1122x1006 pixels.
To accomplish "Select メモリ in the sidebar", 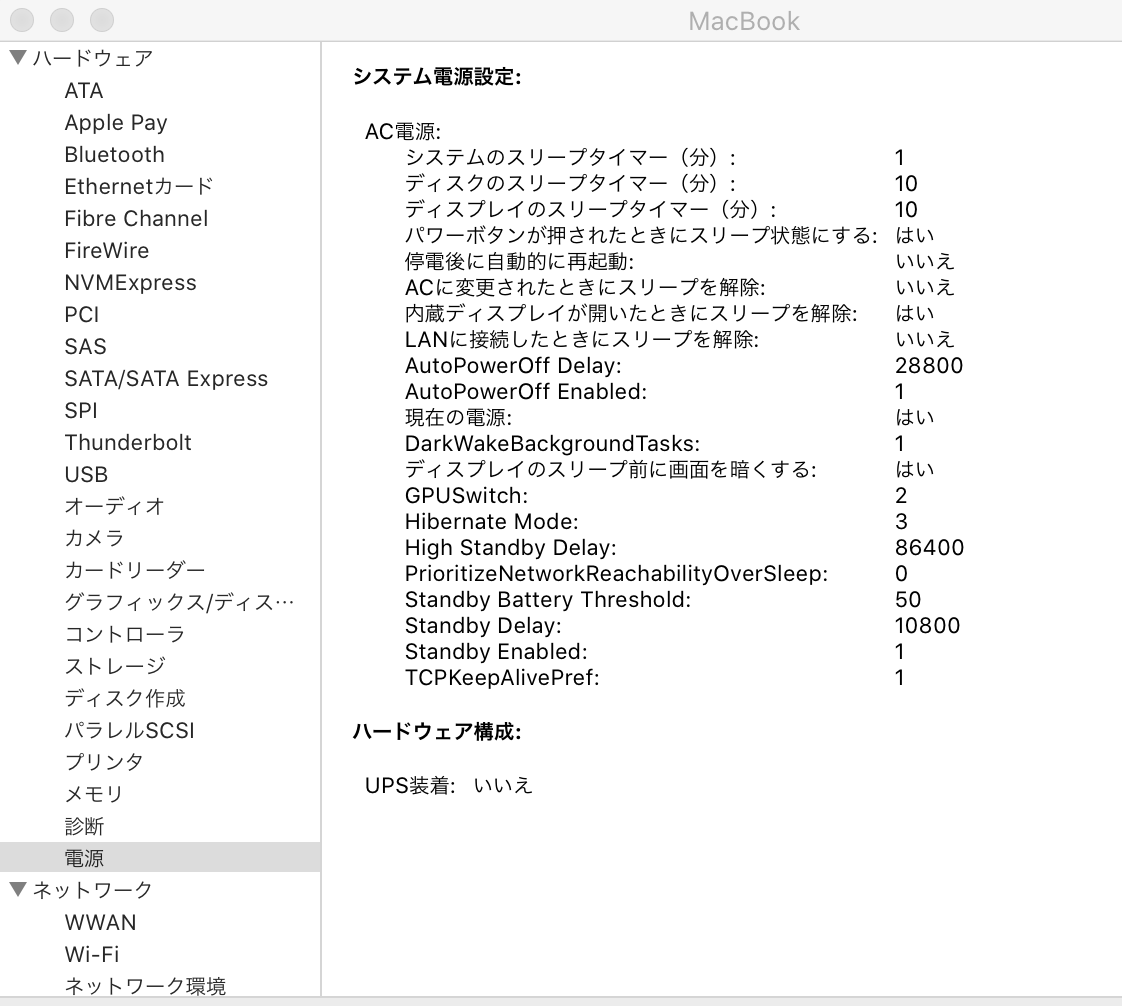I will click(94, 794).
